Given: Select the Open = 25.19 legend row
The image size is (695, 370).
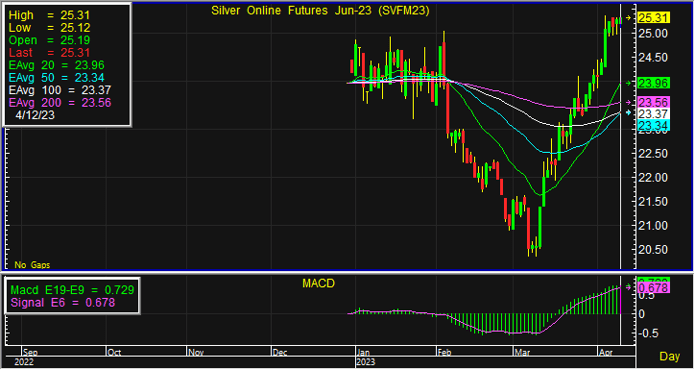Looking at the screenshot, I should click(49, 40).
